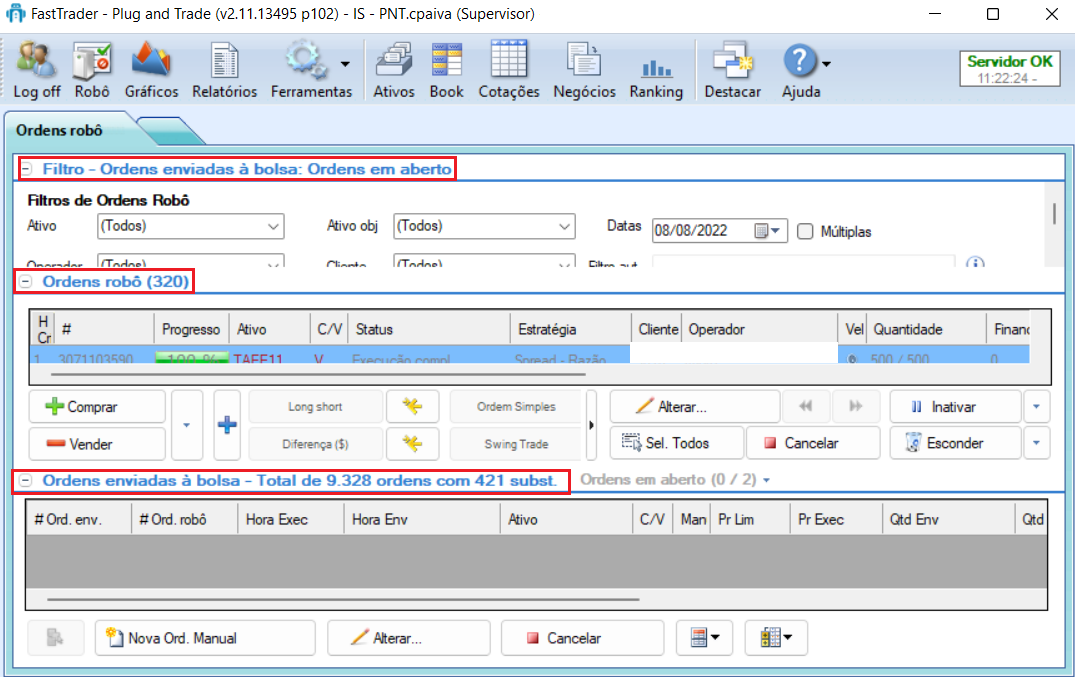Click Cancelar in the sent orders panel

pos(582,638)
